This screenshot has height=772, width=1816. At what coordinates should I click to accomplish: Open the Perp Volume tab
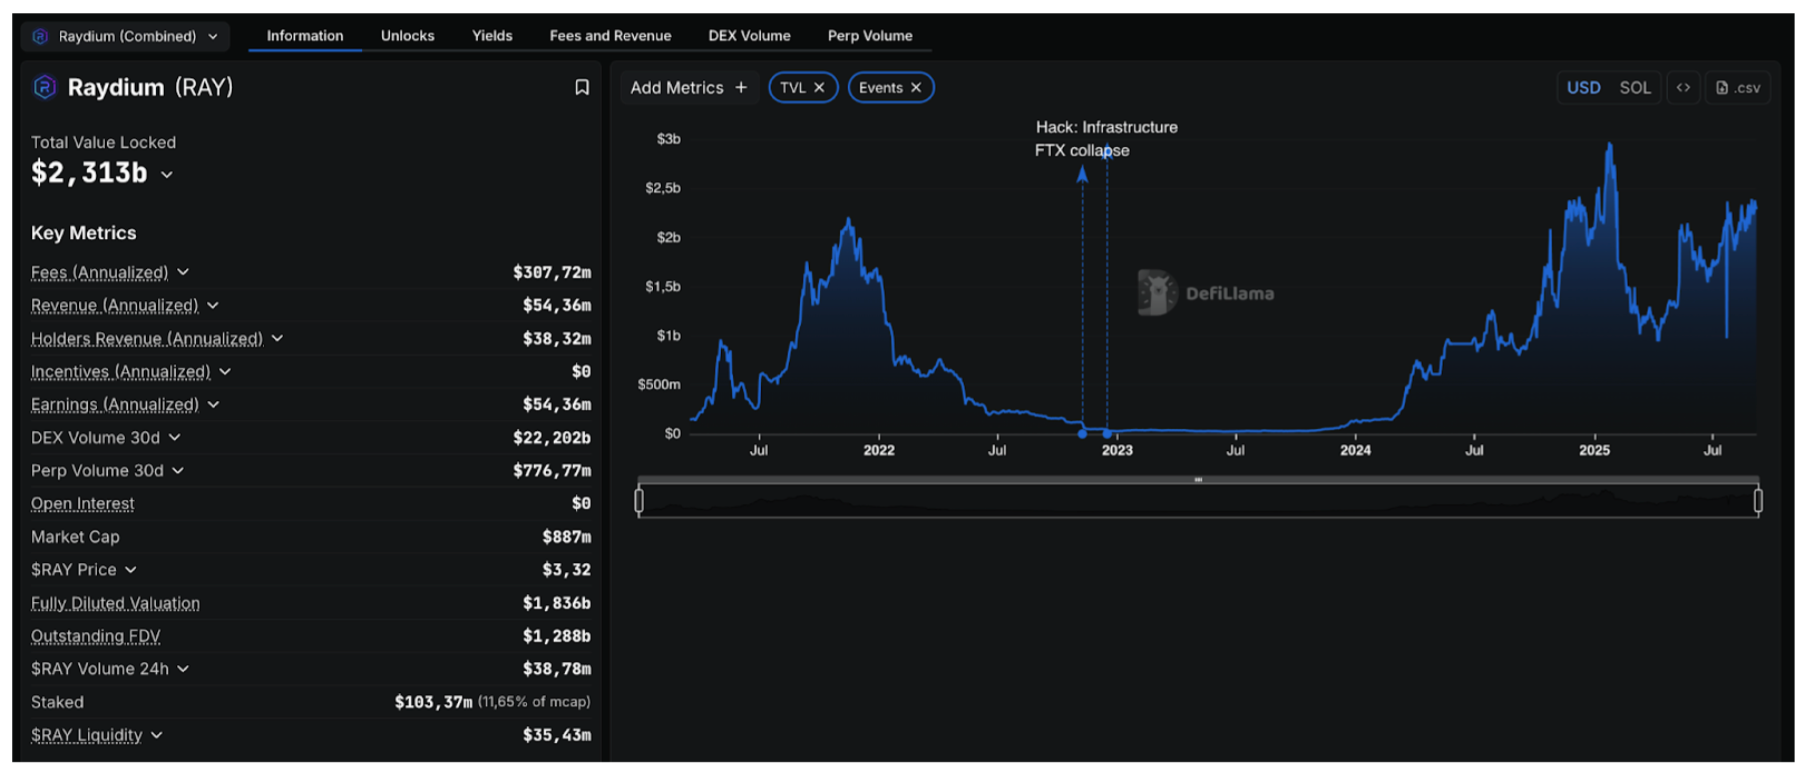coord(869,36)
